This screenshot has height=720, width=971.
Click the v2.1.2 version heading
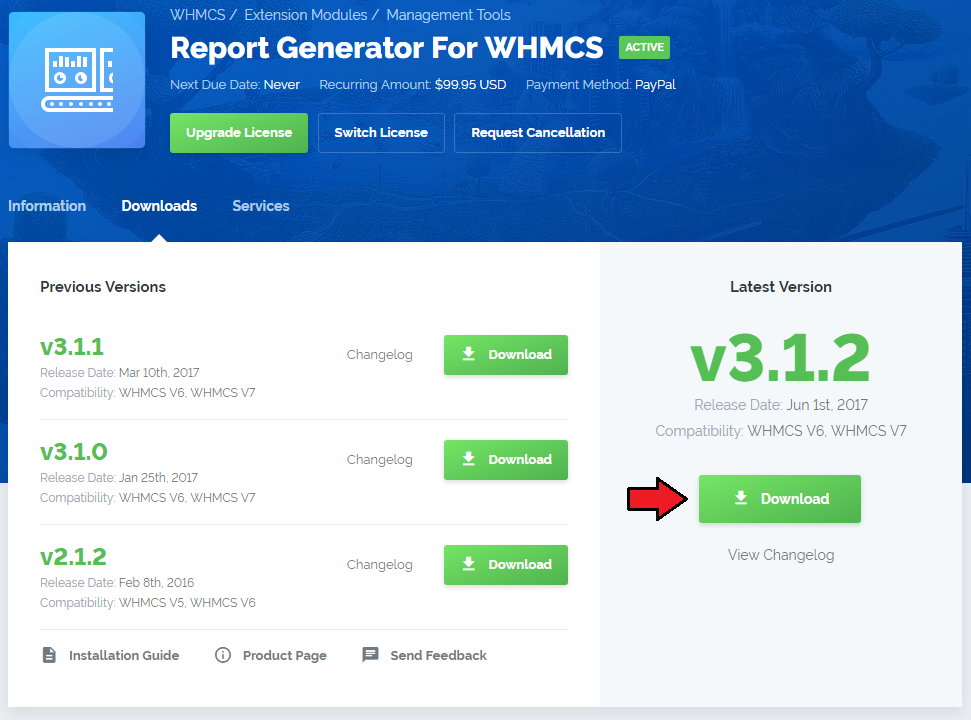pos(73,557)
